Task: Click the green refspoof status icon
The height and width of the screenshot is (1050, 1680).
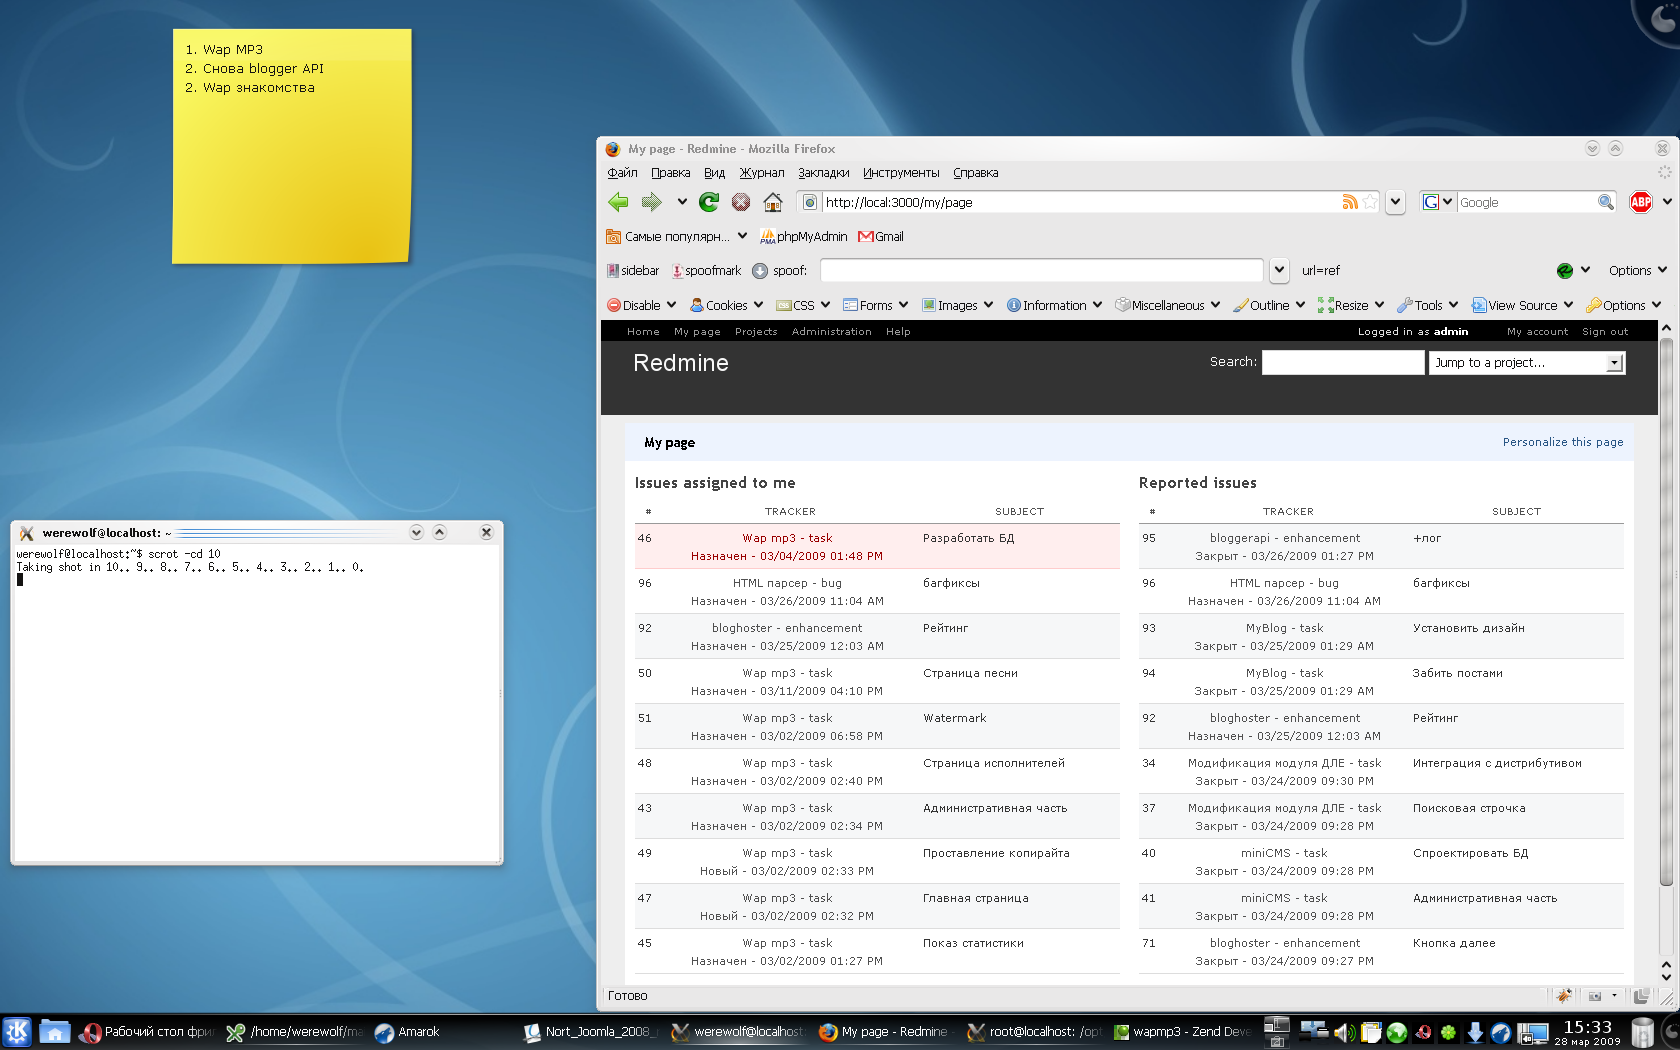Action: [1565, 271]
